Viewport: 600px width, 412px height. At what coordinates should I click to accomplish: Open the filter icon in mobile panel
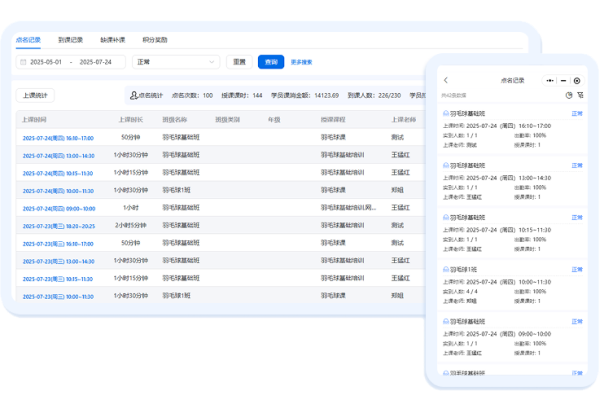click(579, 96)
